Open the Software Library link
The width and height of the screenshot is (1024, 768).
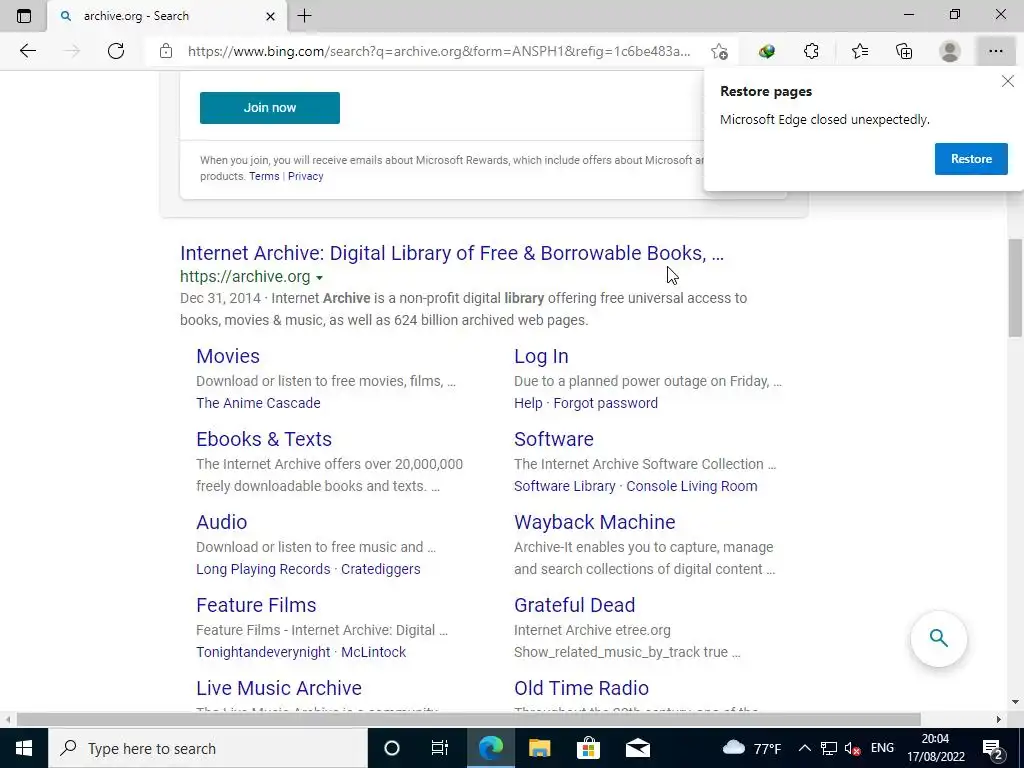565,486
